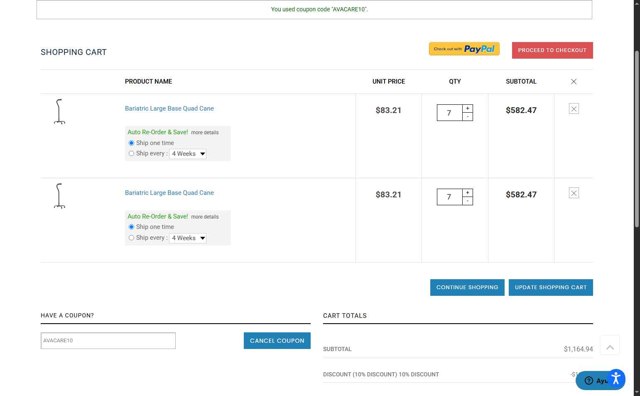Increase quantity of second cart item

[467, 193]
